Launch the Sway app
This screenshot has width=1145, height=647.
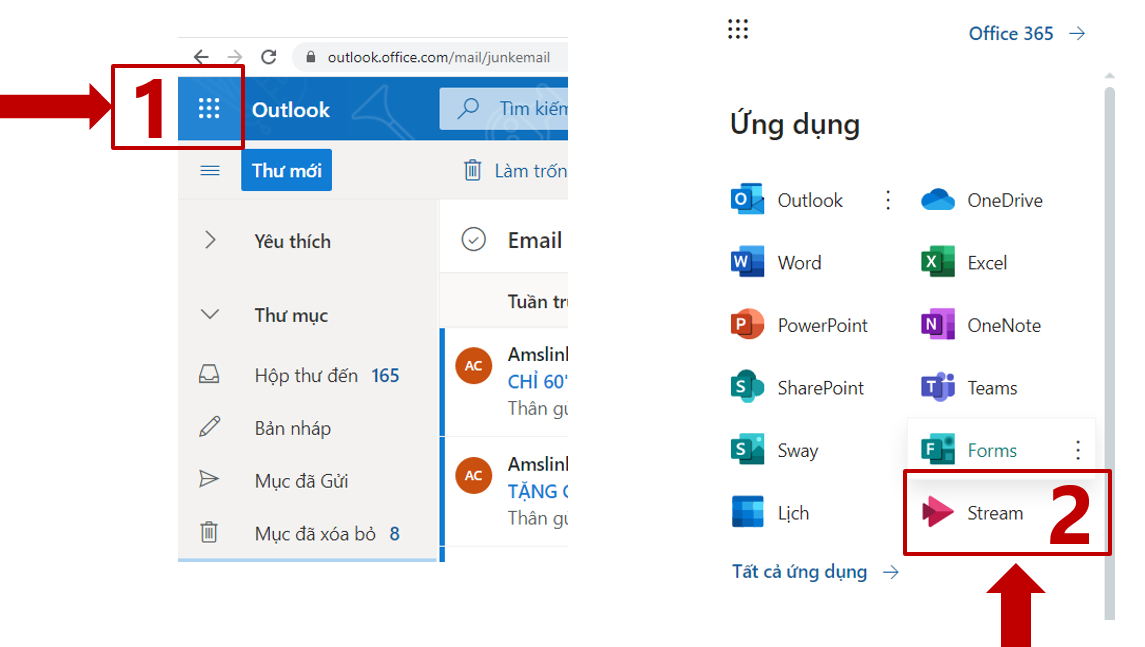pyautogui.click(x=796, y=450)
